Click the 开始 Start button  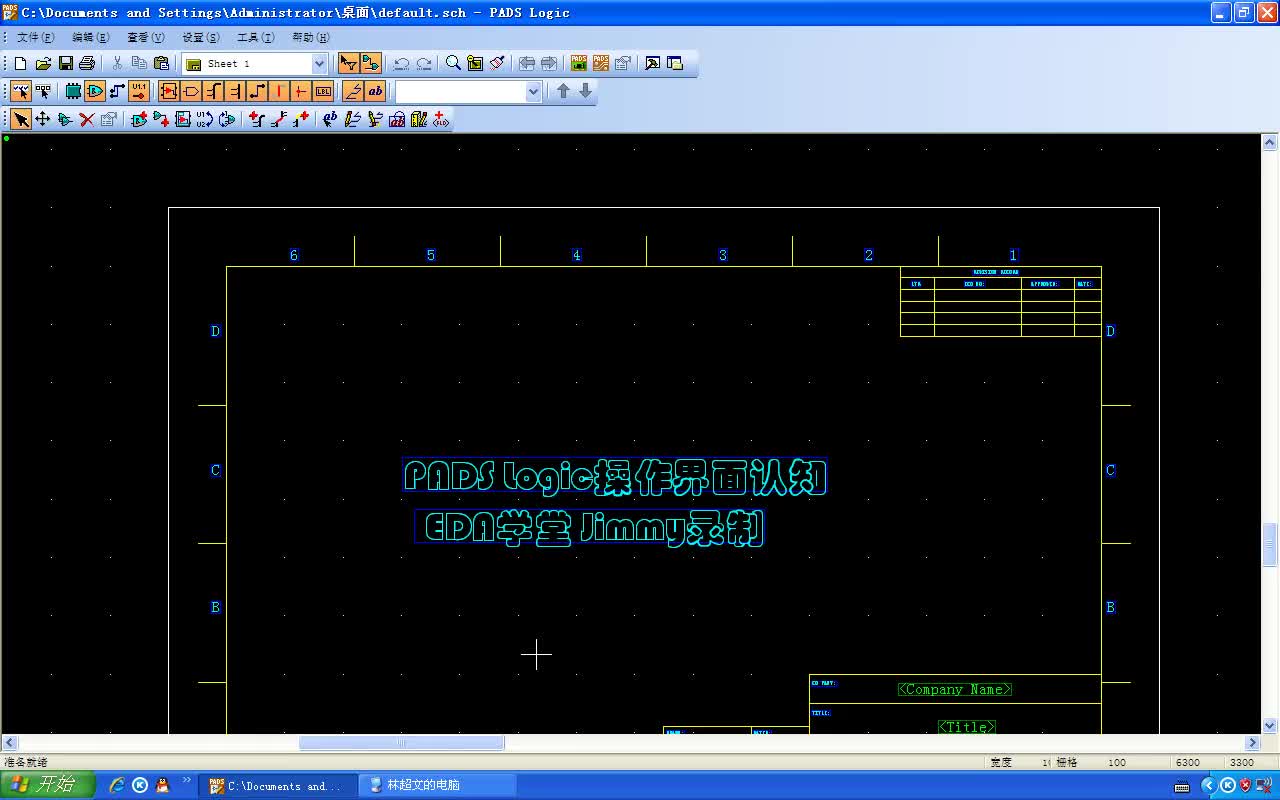pos(46,785)
